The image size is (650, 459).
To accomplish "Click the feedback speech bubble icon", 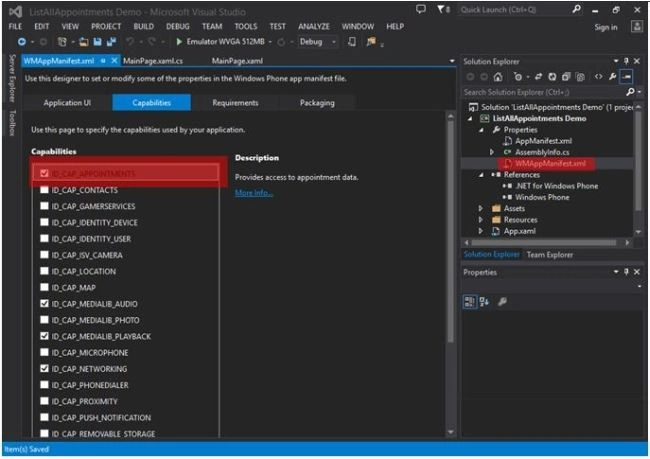I will (x=421, y=9).
